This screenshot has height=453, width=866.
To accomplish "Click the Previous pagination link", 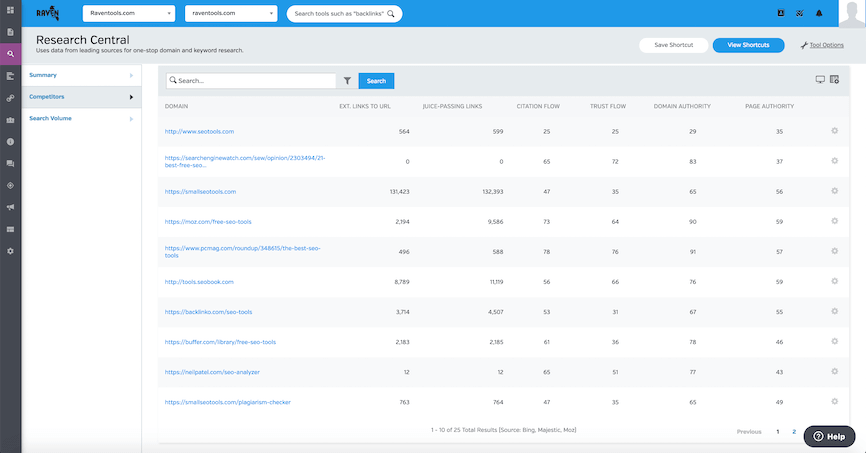I will [749, 432].
